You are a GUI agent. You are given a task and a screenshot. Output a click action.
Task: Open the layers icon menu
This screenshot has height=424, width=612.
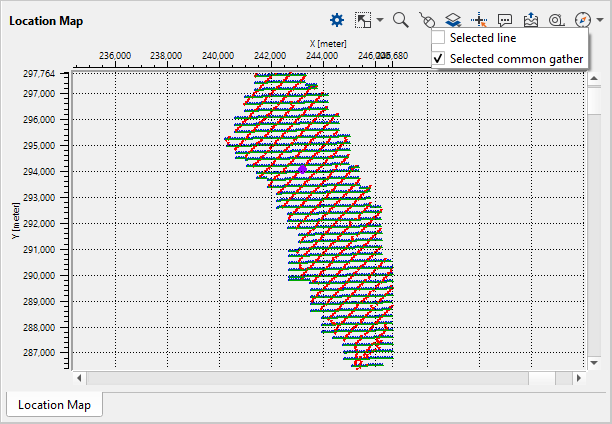tap(452, 19)
